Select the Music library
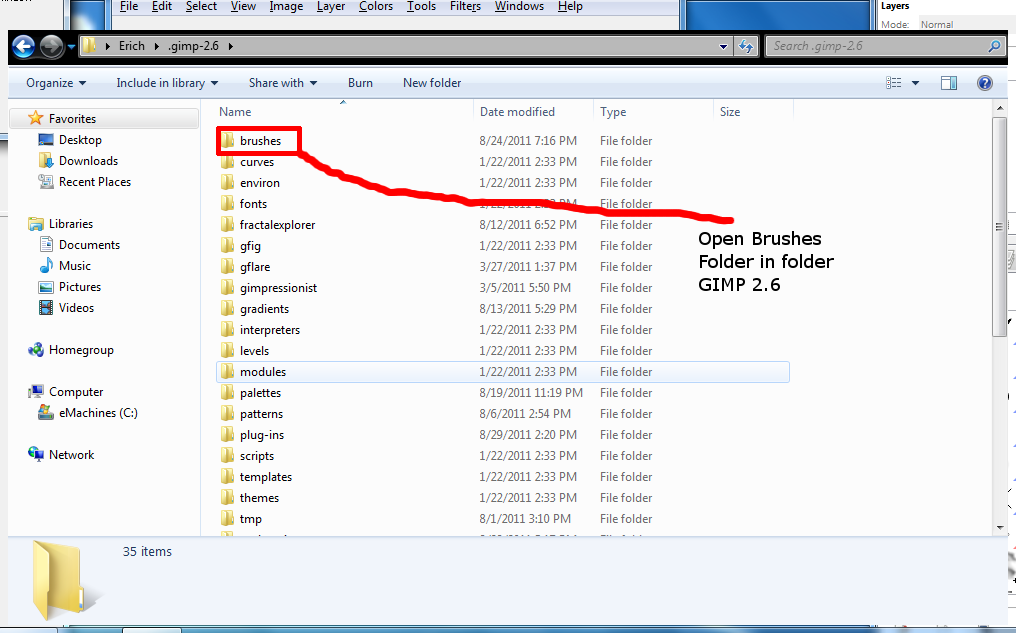Image resolution: width=1016 pixels, height=633 pixels. coord(75,266)
